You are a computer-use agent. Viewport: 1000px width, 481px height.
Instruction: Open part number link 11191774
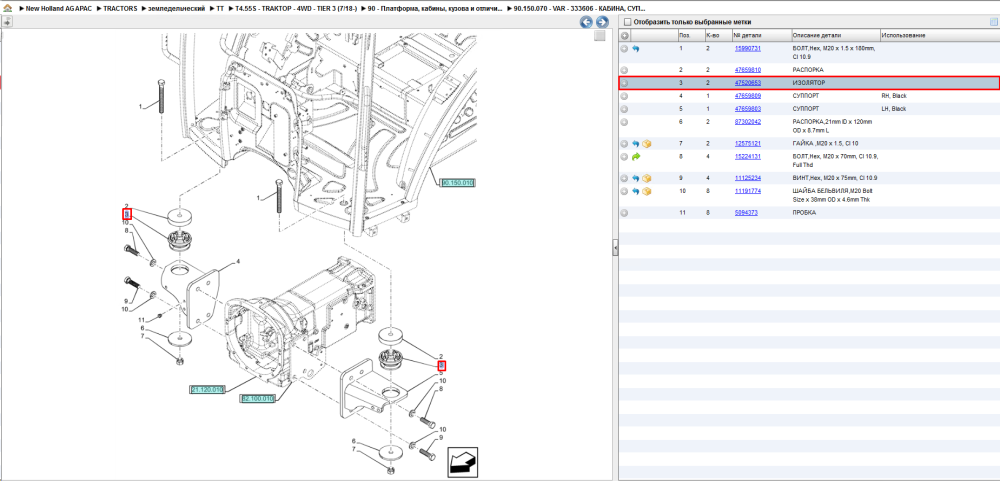point(747,191)
